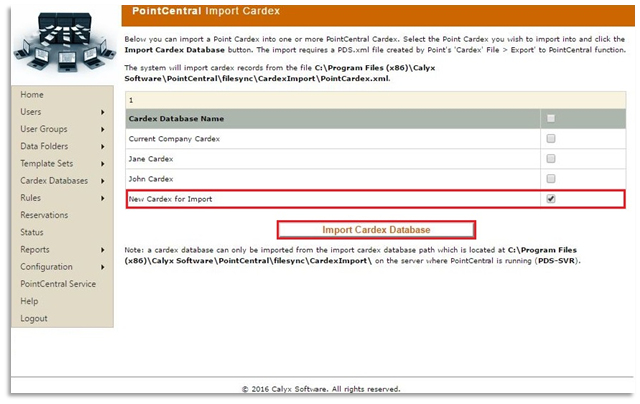The image size is (640, 404).
Task: Click the PDS-SVR server name text
Action: pyautogui.click(x=556, y=261)
